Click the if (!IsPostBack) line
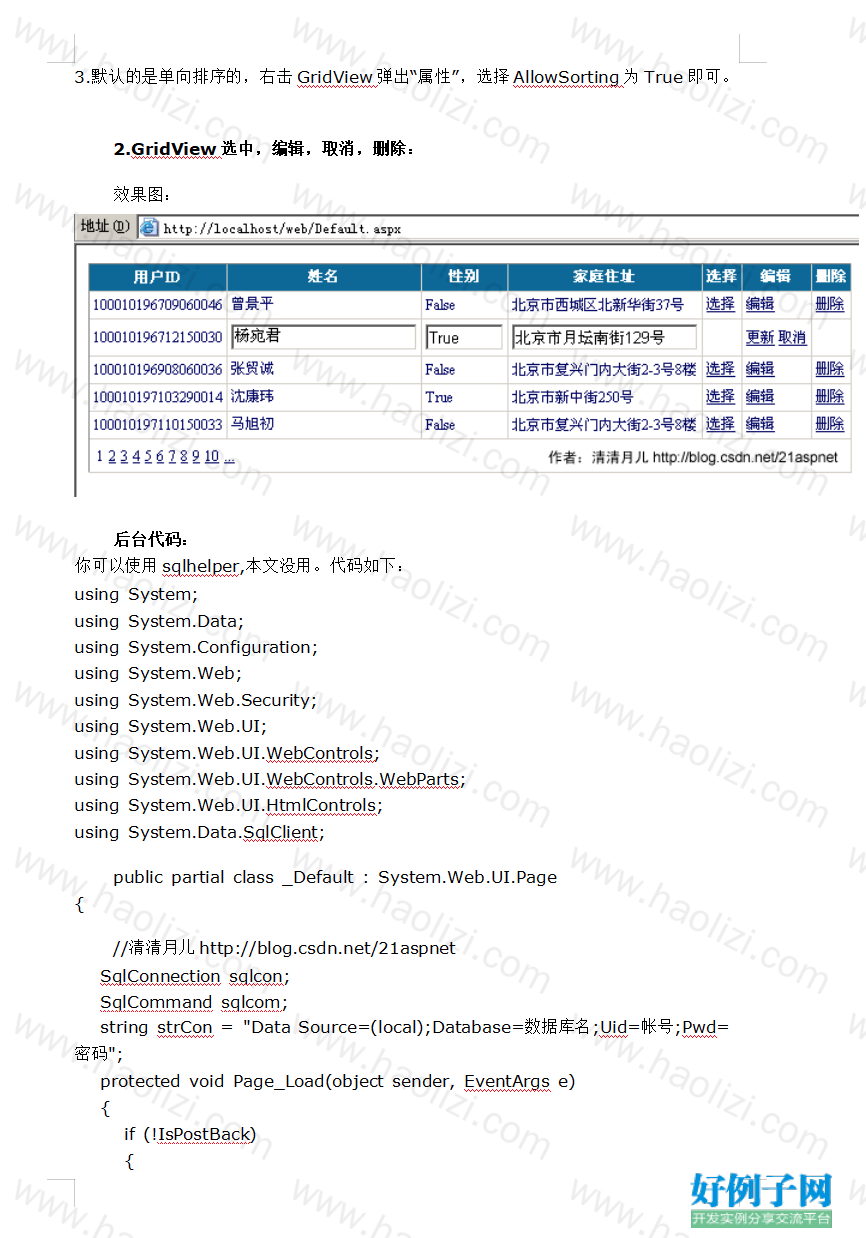The image size is (866, 1238). [190, 1134]
